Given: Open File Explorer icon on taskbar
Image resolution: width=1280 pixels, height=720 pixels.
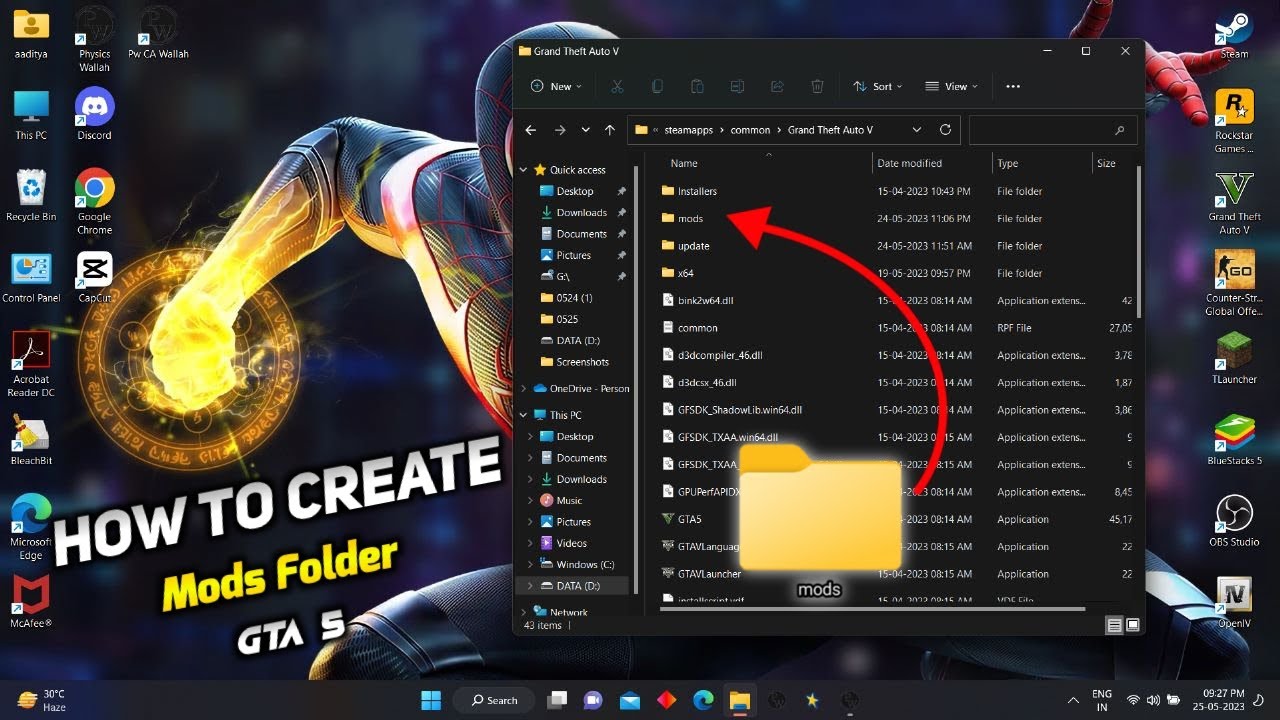Looking at the screenshot, I should pos(739,699).
